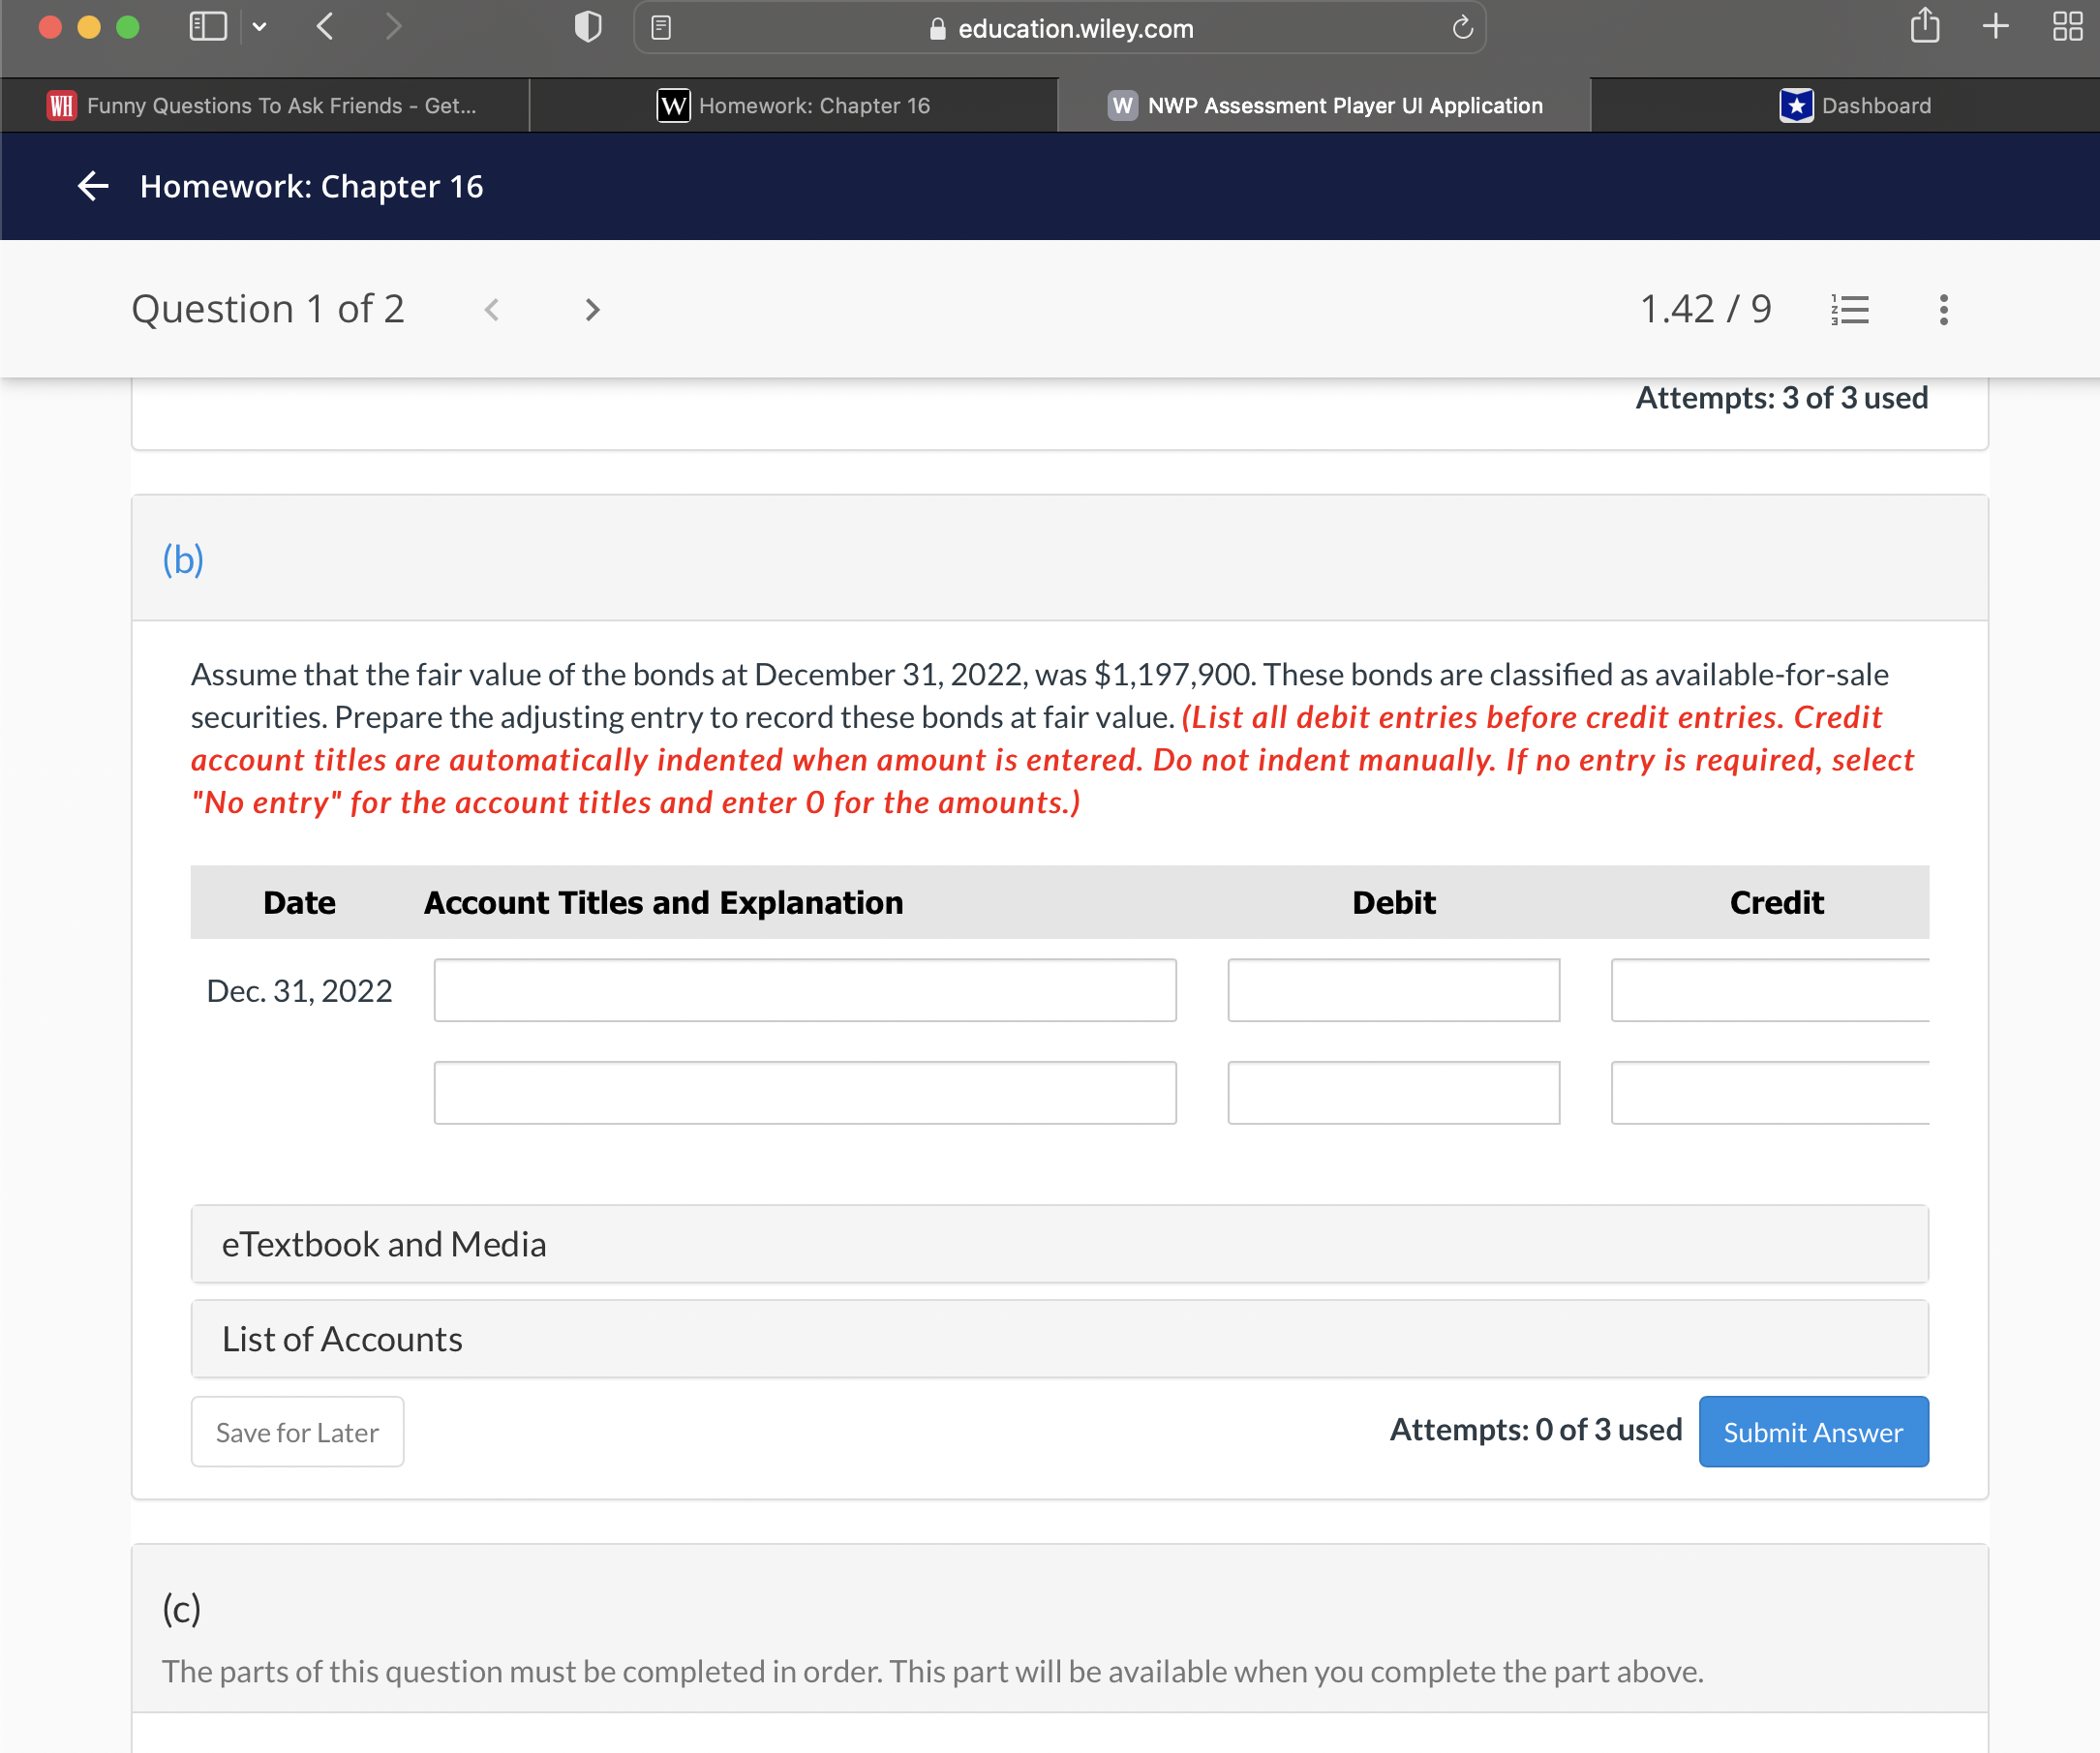Image resolution: width=2100 pixels, height=1753 pixels.
Task: Toggle the Safari sidebar icon
Action: 208,27
